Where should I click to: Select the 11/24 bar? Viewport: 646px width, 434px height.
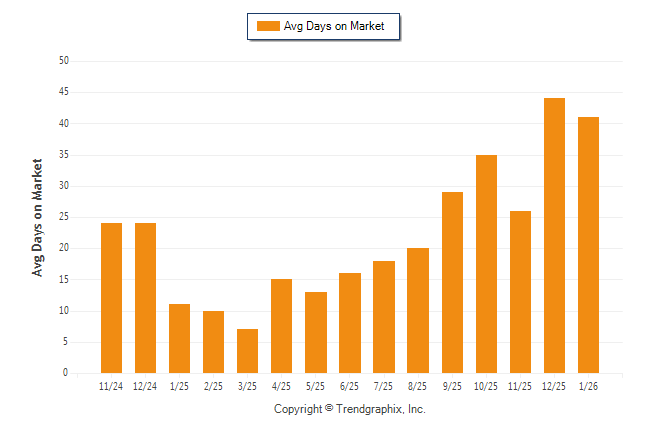click(111, 298)
